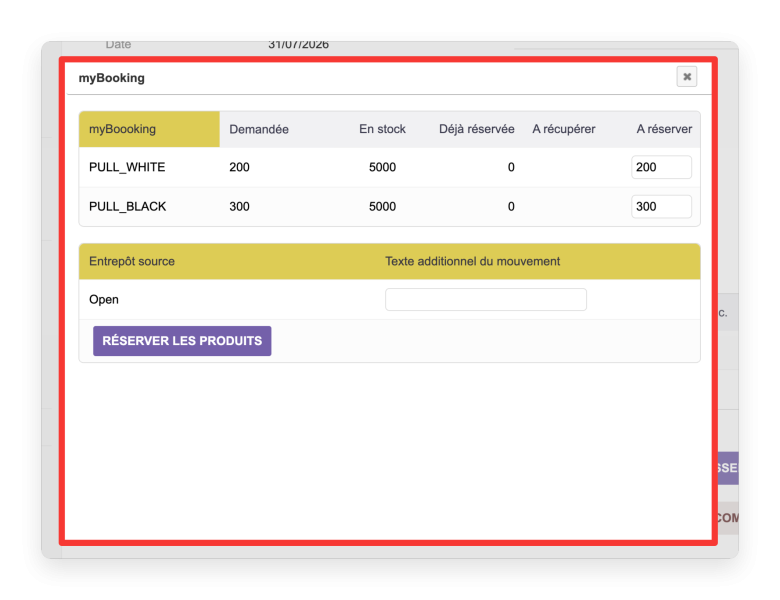Edit A réserver quantity for PULL_BLACK
The image size is (780, 600).
(661, 206)
